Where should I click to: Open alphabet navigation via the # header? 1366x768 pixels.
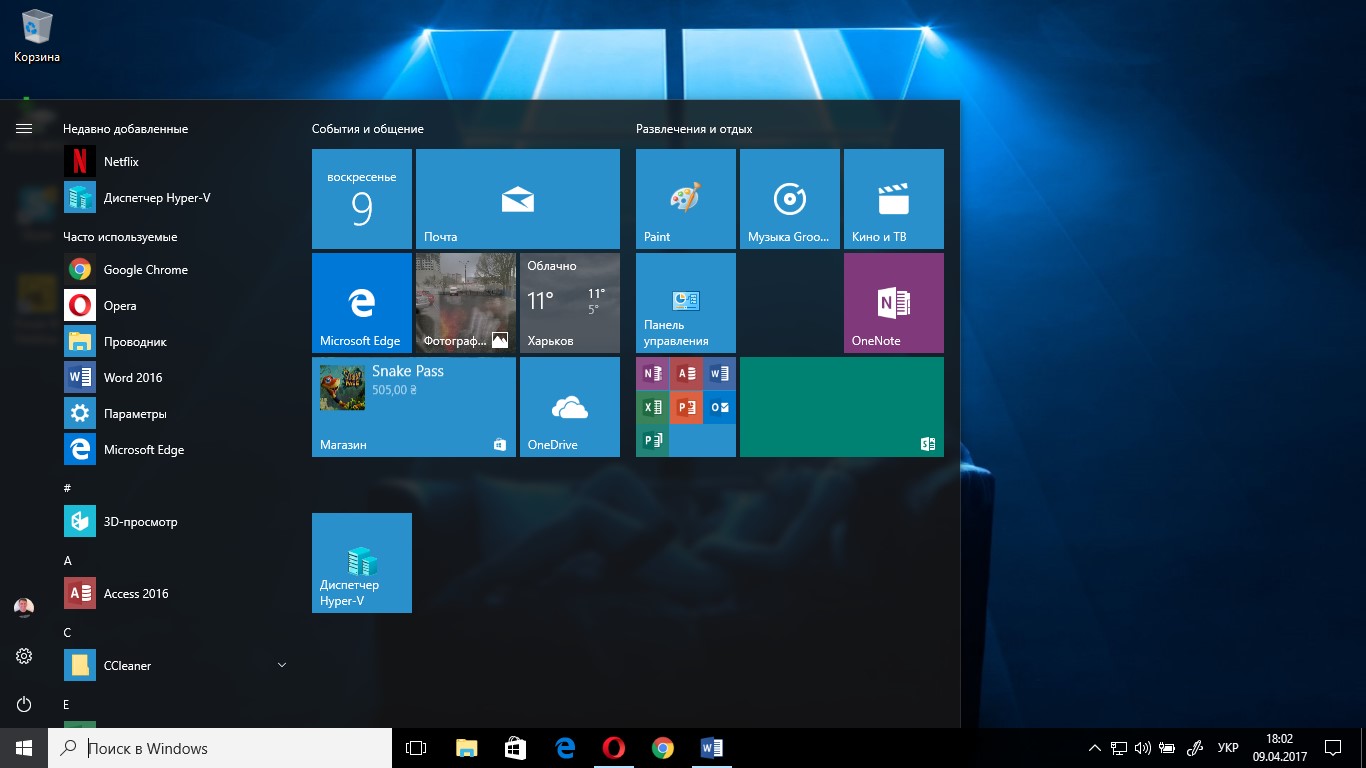(x=67, y=488)
